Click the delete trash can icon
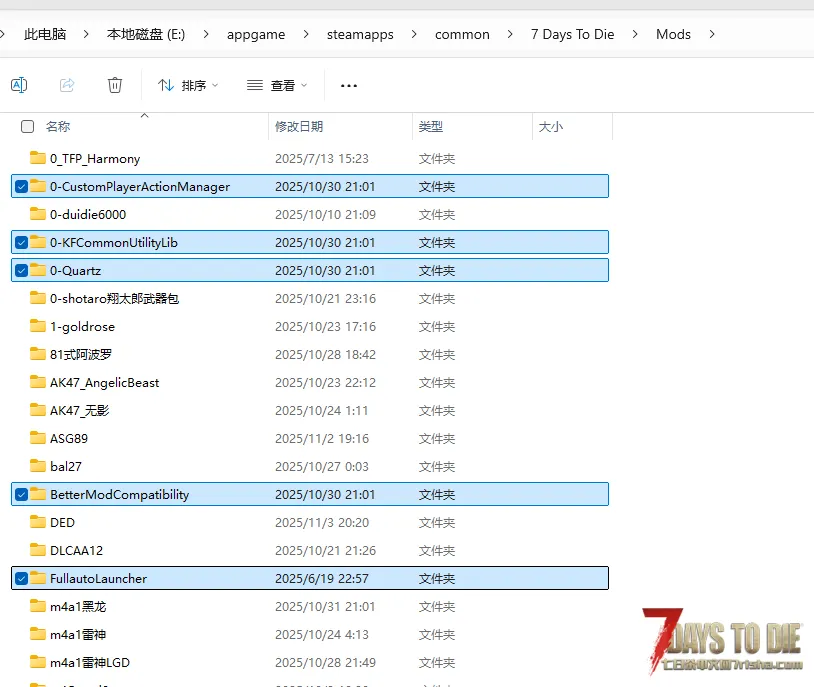814x687 pixels. pos(115,85)
